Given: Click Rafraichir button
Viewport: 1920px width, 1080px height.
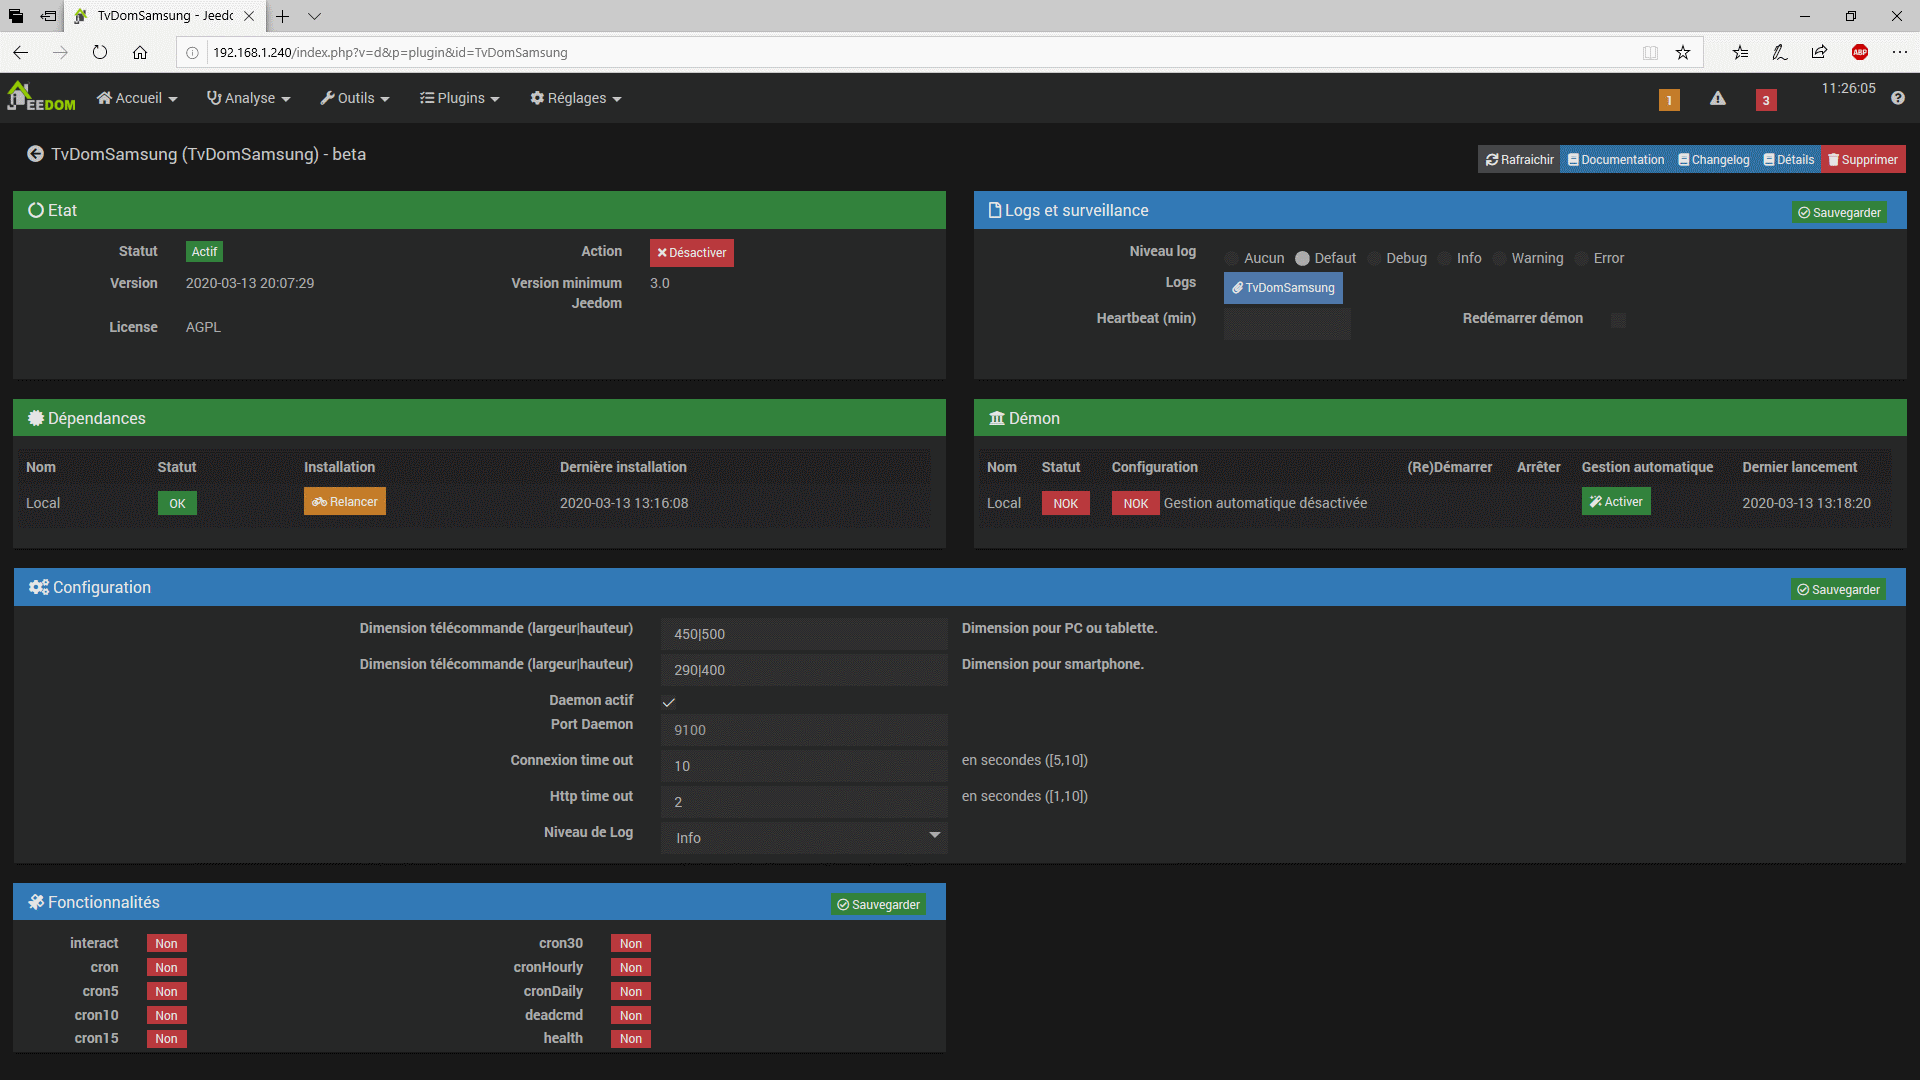Looking at the screenshot, I should (x=1519, y=159).
